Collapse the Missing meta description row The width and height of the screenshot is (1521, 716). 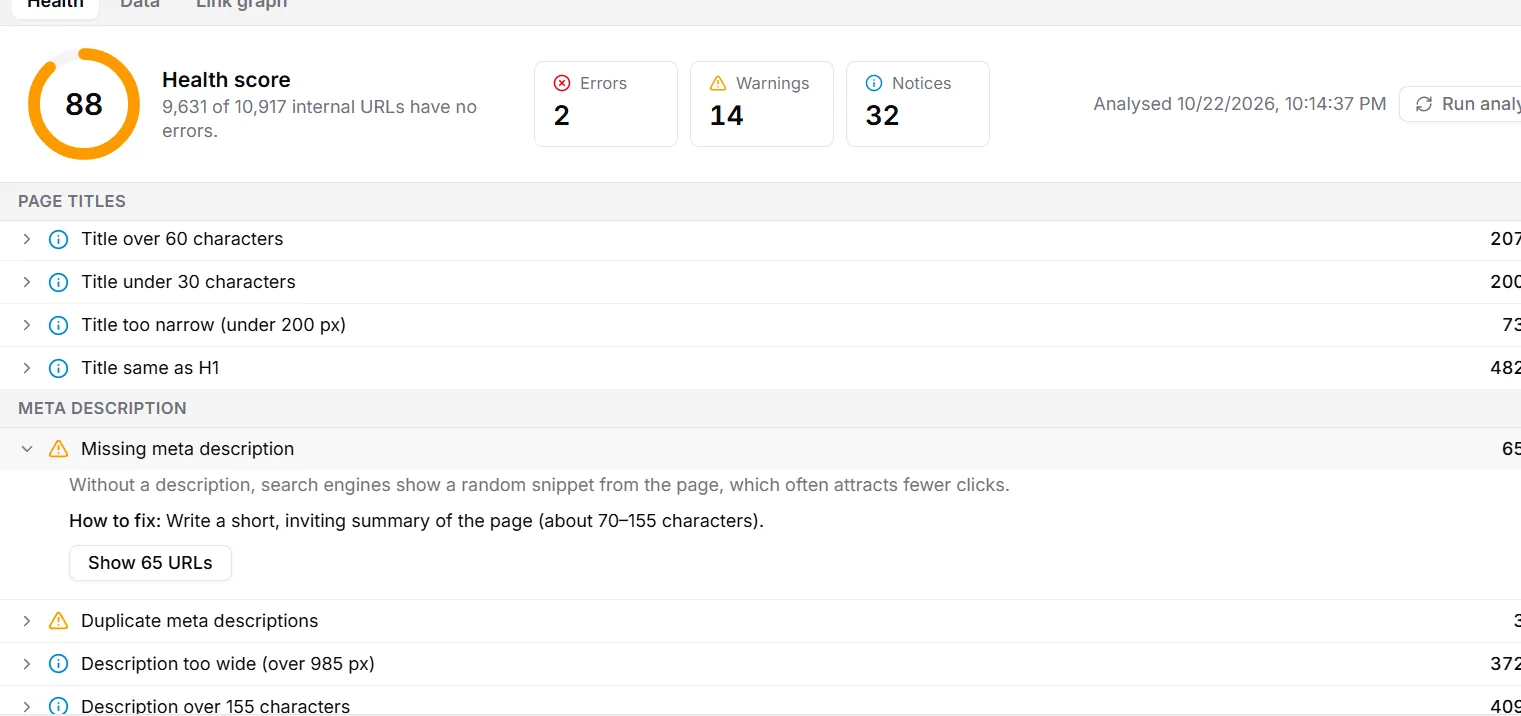point(27,449)
